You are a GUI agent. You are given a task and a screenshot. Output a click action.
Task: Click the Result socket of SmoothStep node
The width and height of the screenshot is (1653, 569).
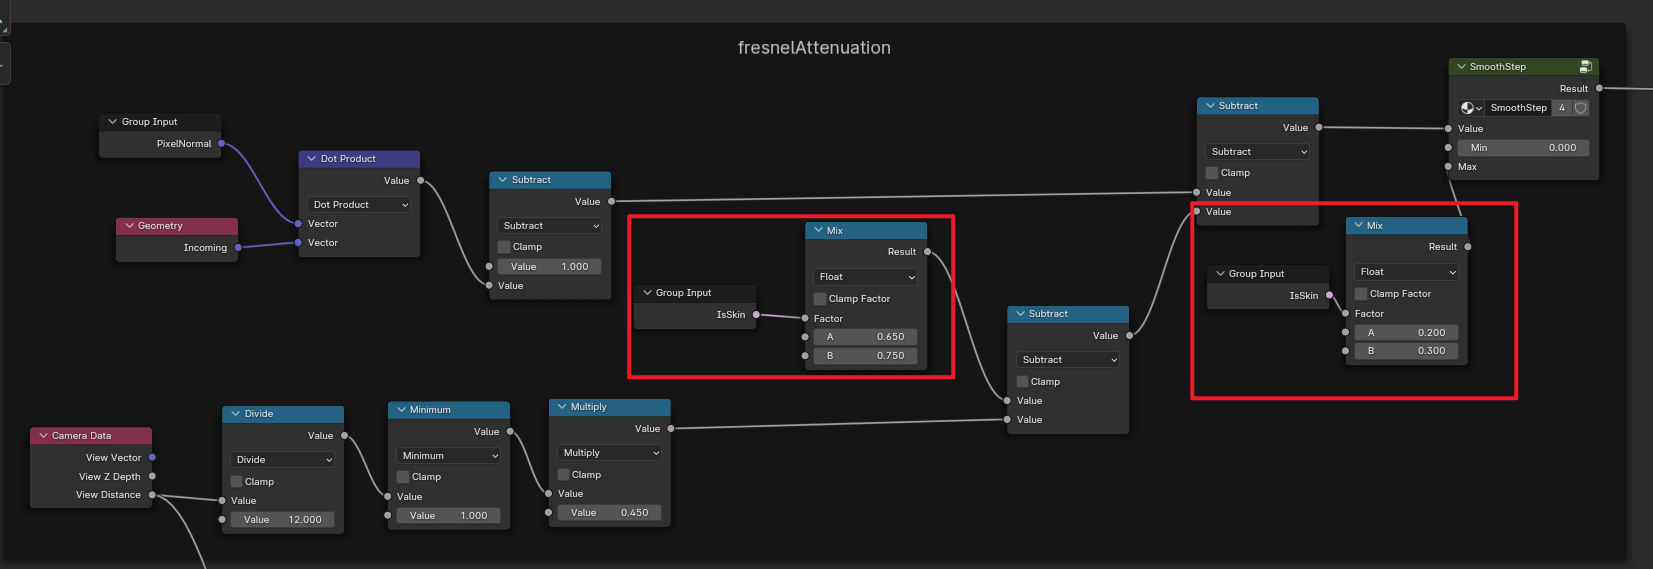1599,89
